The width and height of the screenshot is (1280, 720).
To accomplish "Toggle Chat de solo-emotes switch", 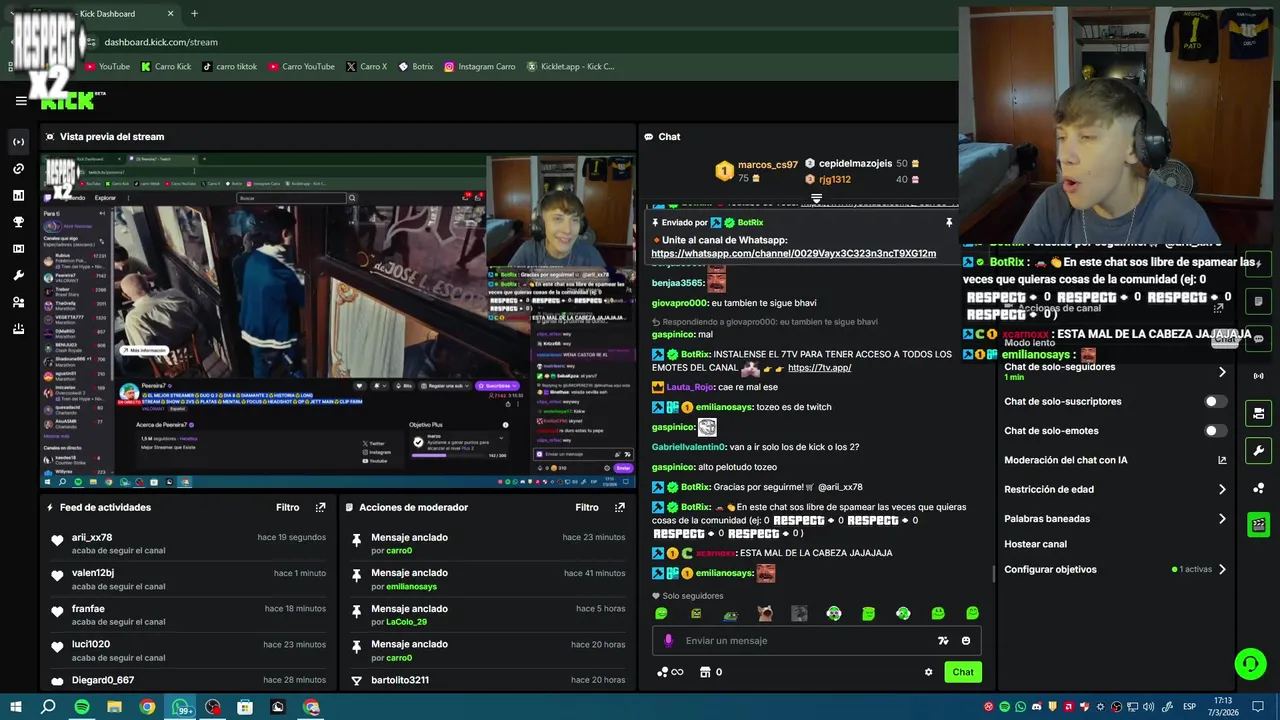I will [x=1215, y=431].
